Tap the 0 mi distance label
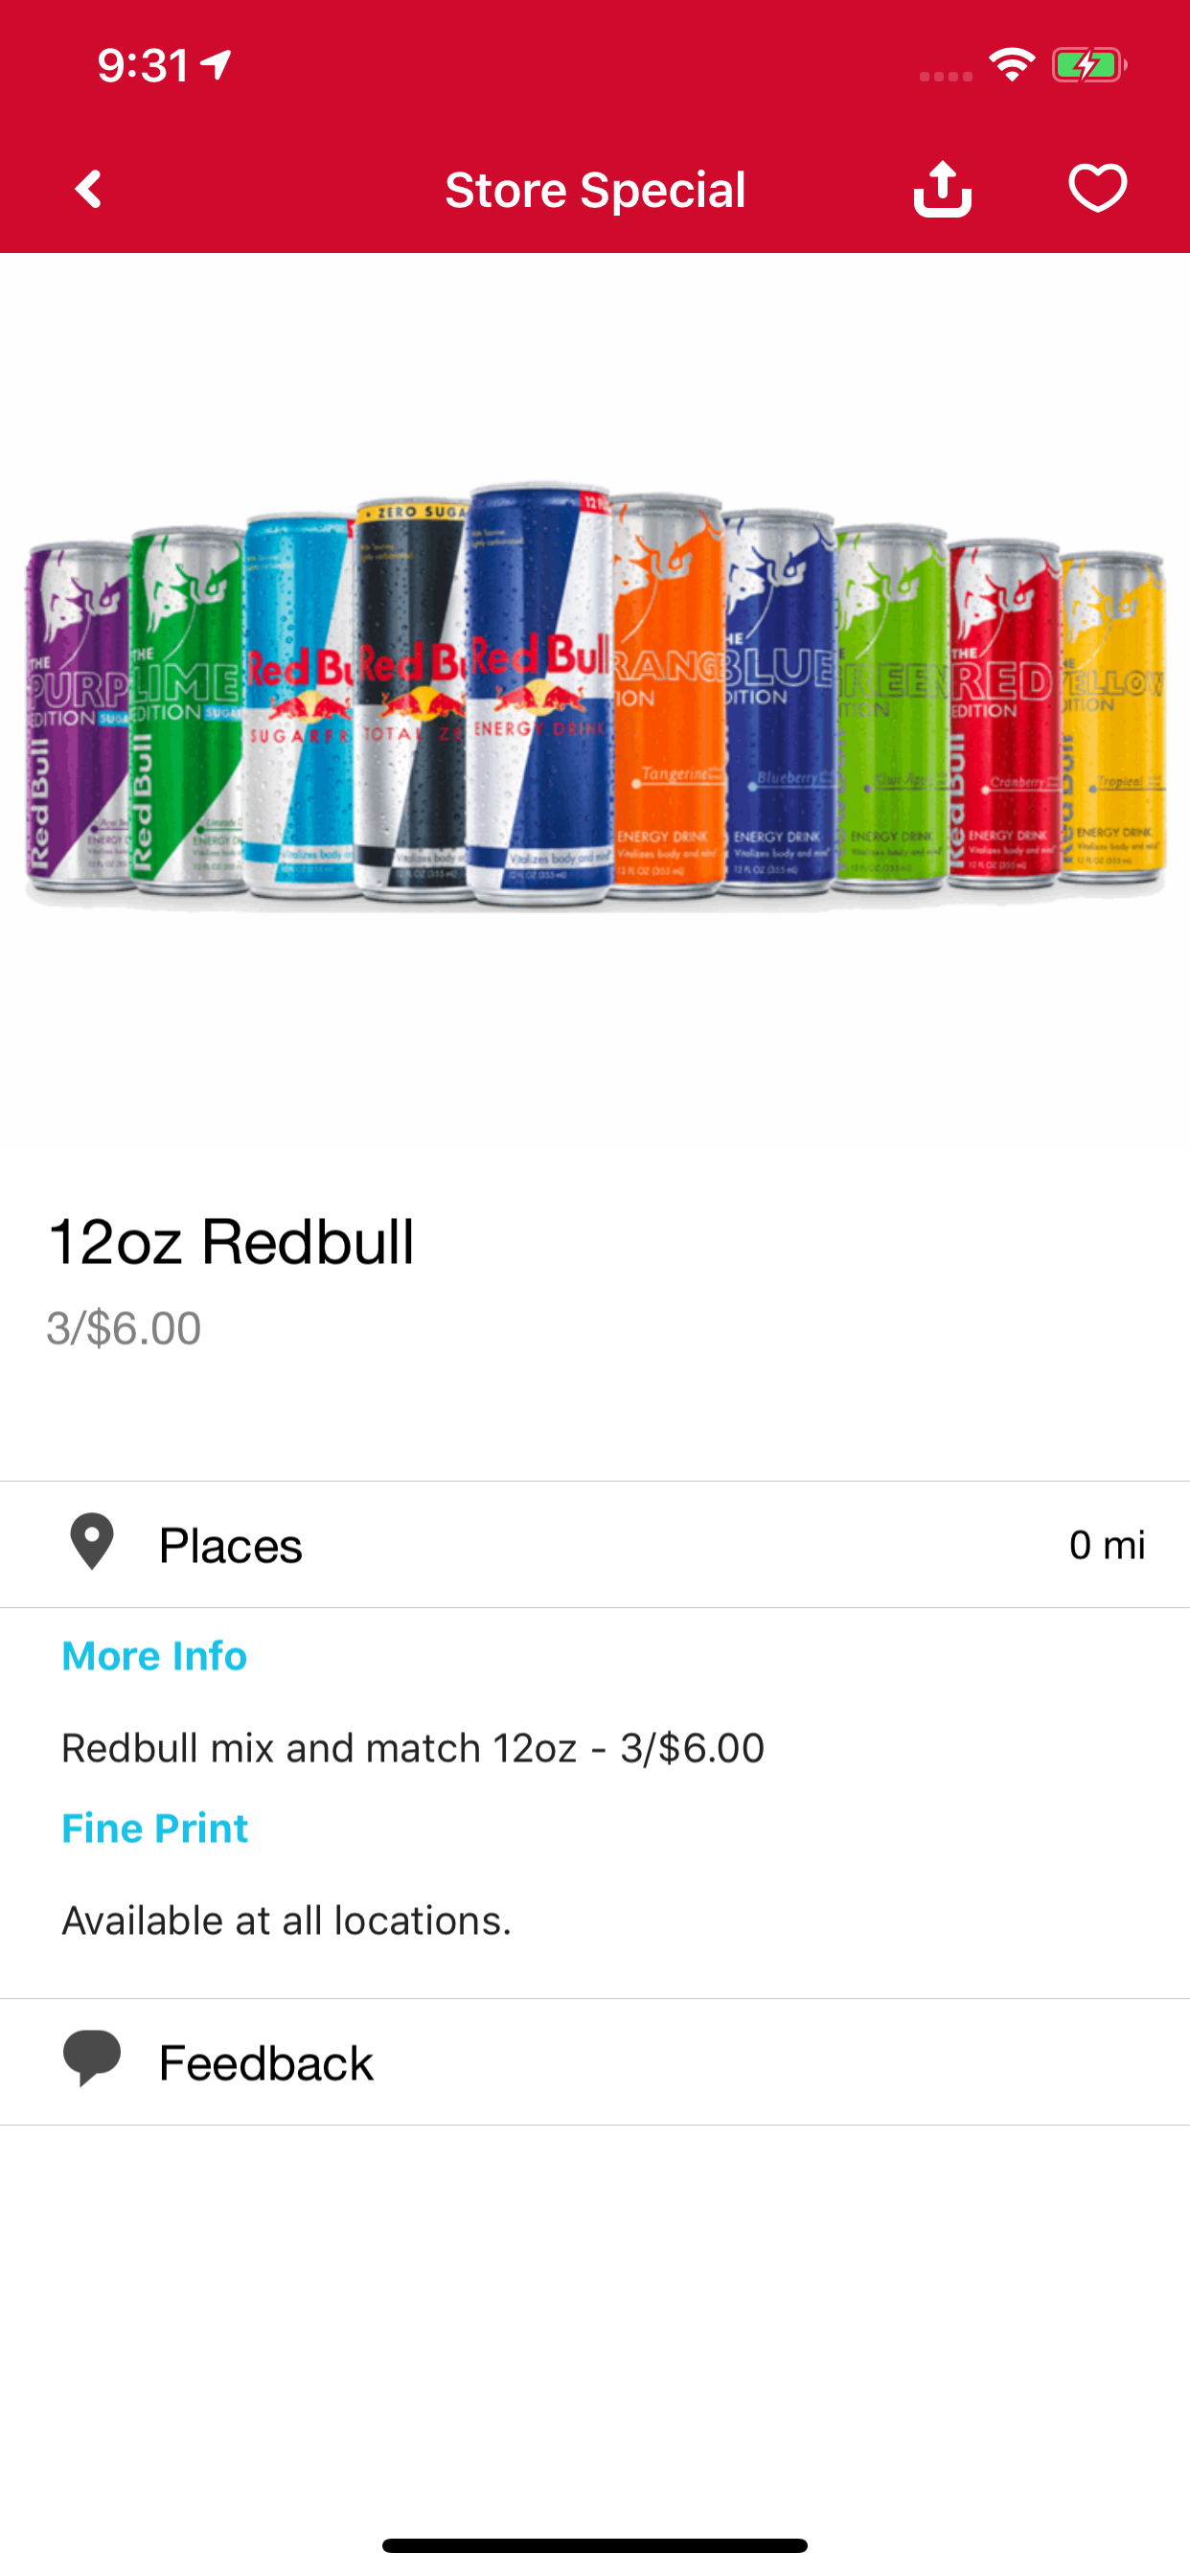Viewport: 1190px width, 2576px height. (1106, 1545)
